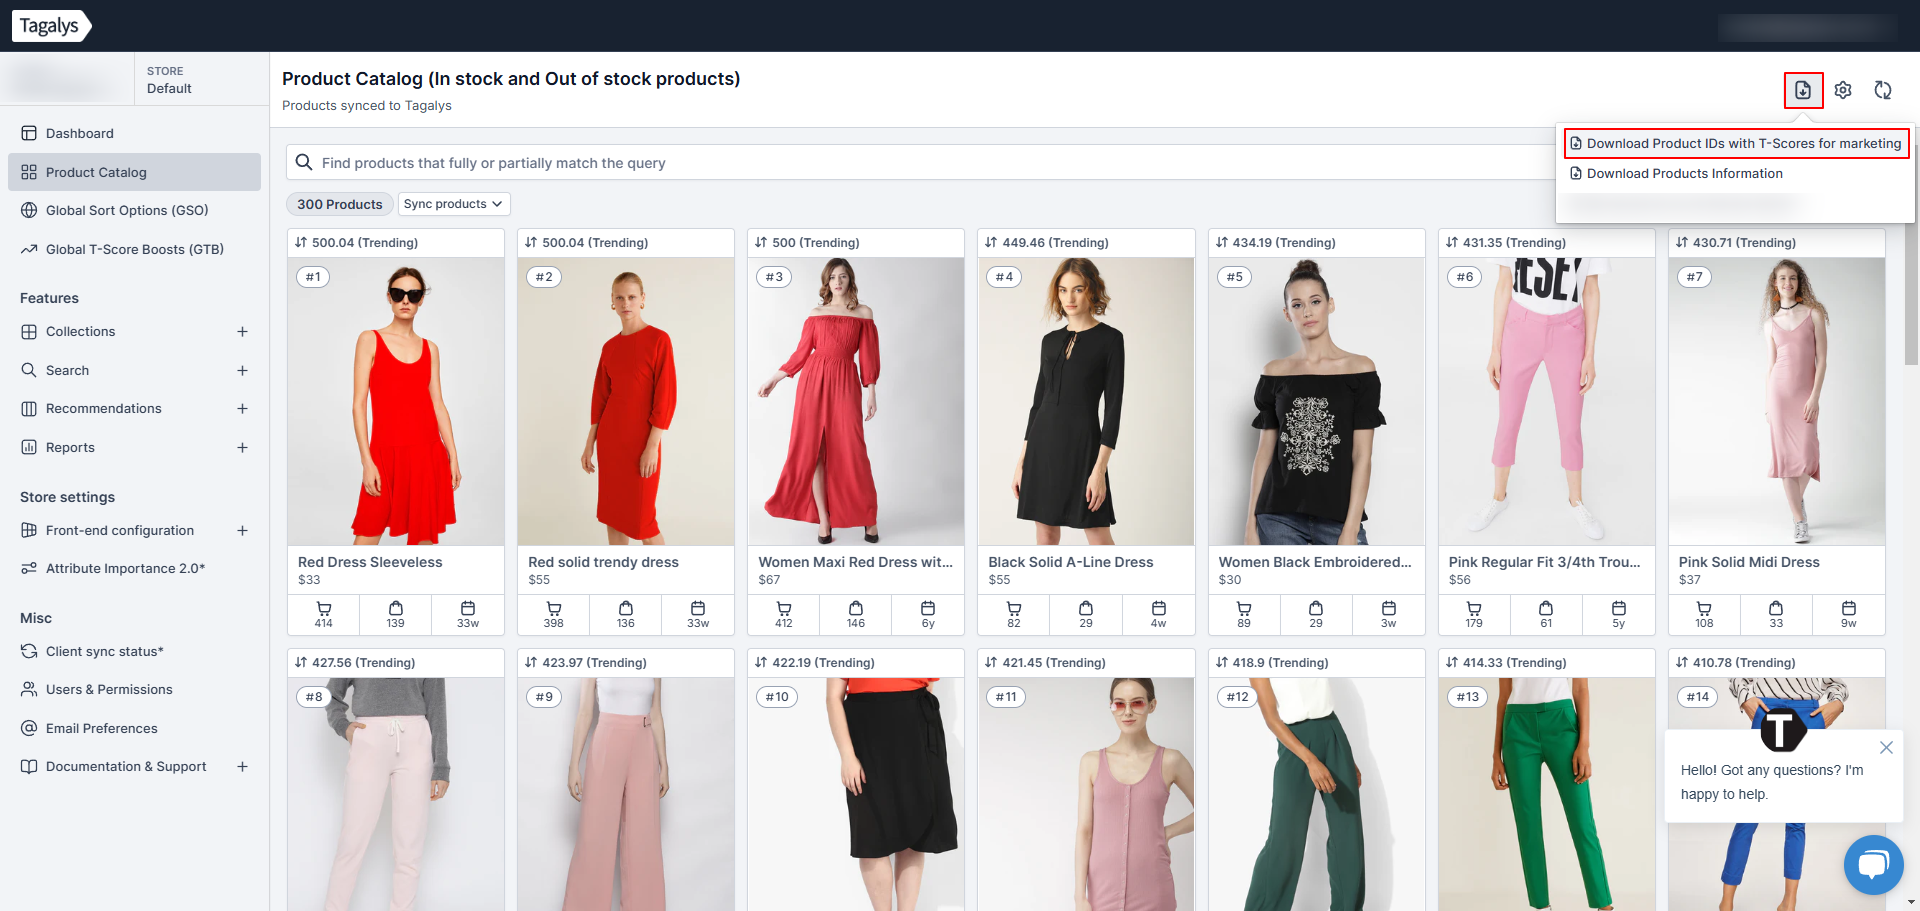
Task: Click the 427.56 (Trending) score on card #8
Action: (x=363, y=662)
